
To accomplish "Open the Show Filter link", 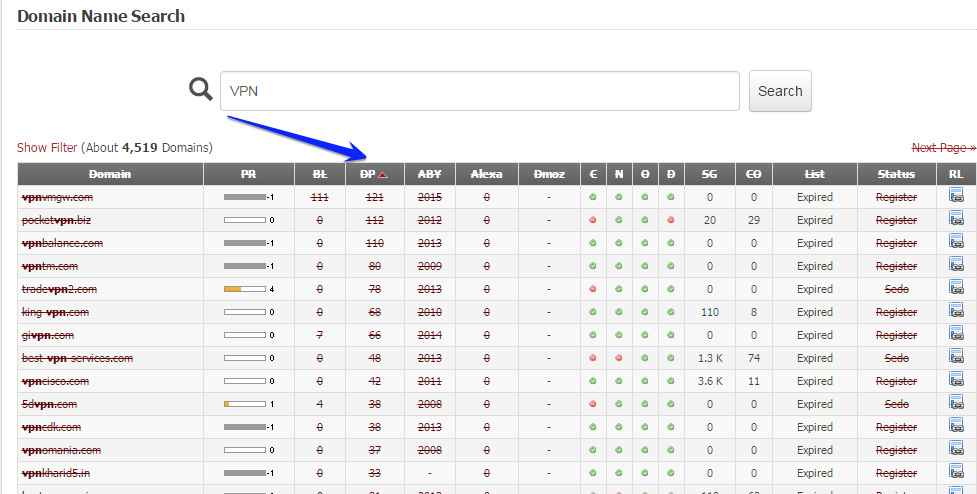I will click(47, 148).
